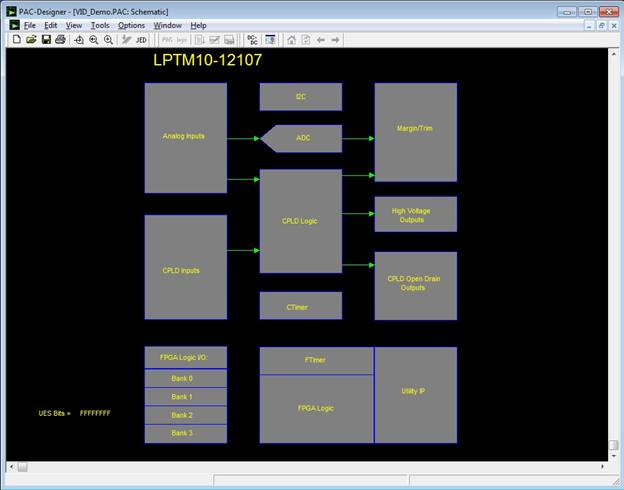Select the CPLD Open Drain Outputs block
Image resolution: width=624 pixels, height=490 pixels.
(x=416, y=286)
